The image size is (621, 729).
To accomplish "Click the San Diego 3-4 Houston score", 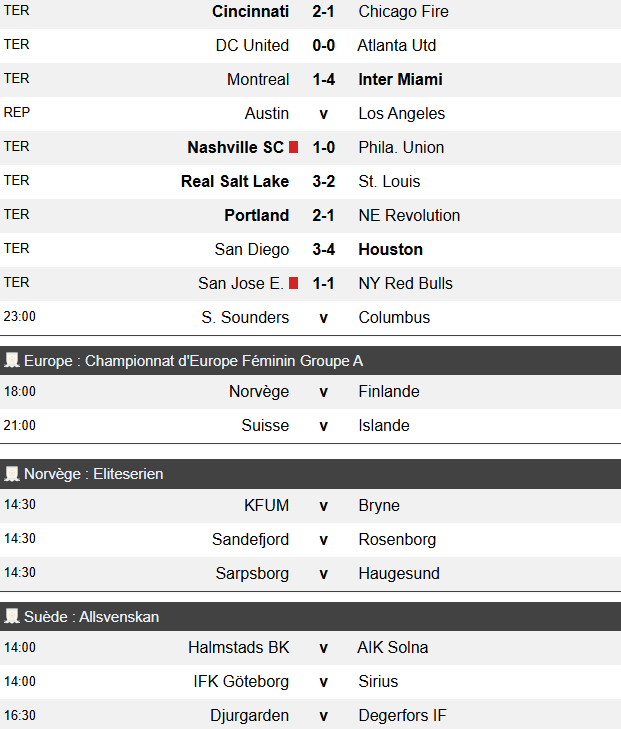I will (x=323, y=250).
